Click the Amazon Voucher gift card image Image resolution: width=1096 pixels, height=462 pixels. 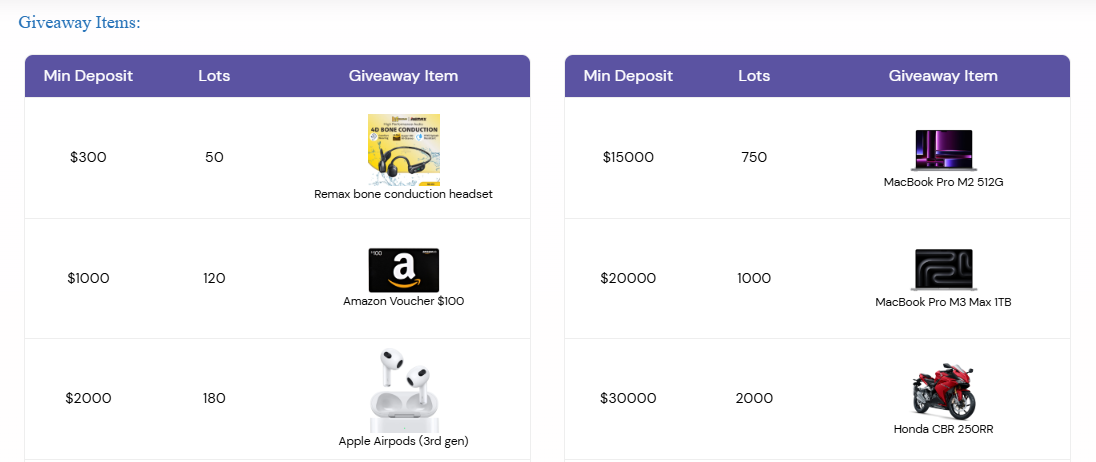403,270
